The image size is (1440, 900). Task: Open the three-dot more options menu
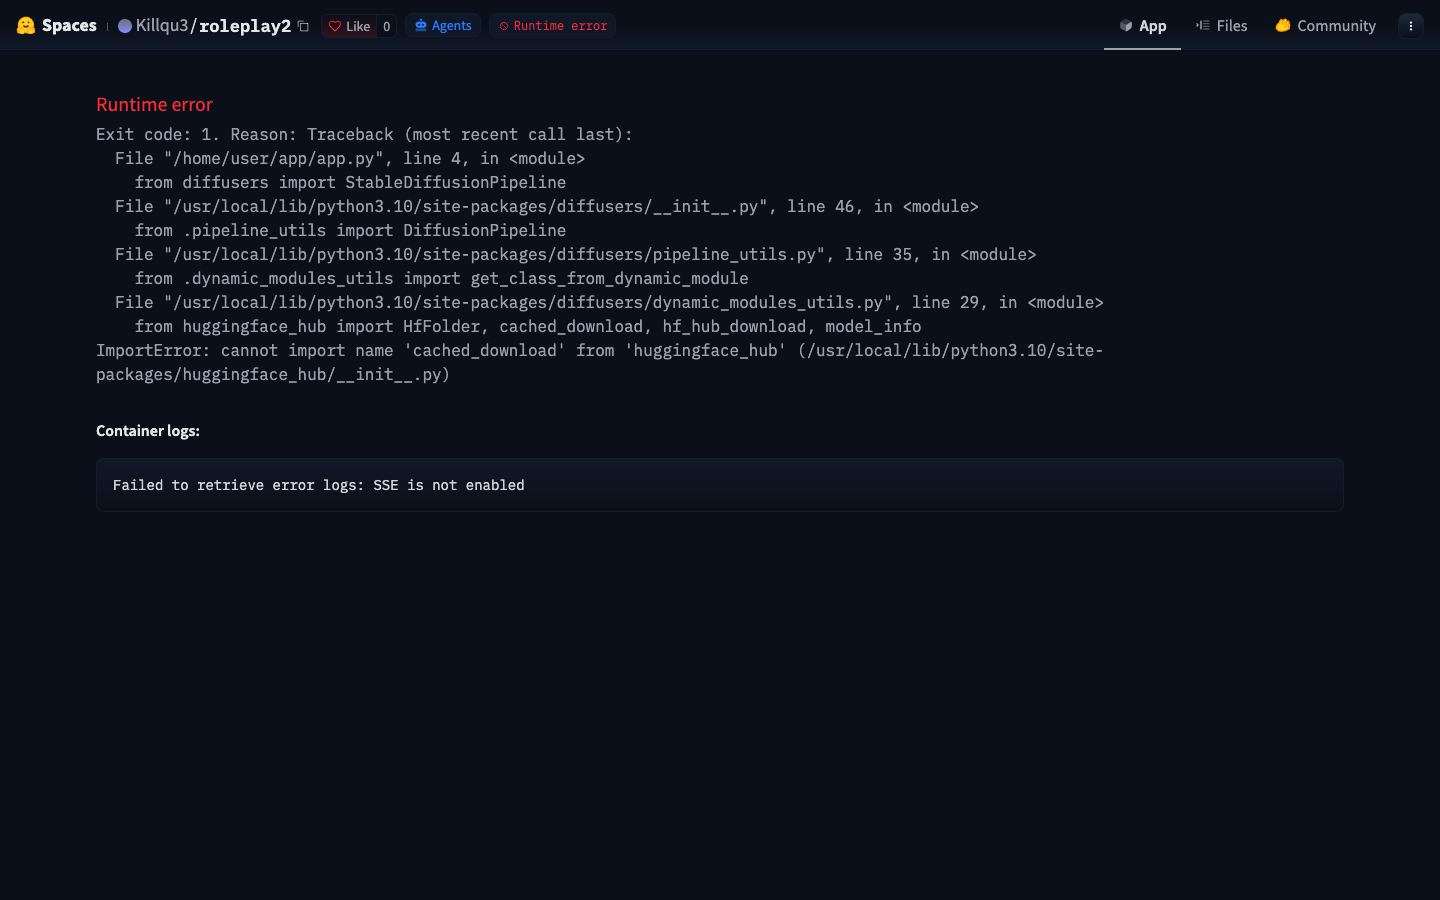tap(1411, 26)
